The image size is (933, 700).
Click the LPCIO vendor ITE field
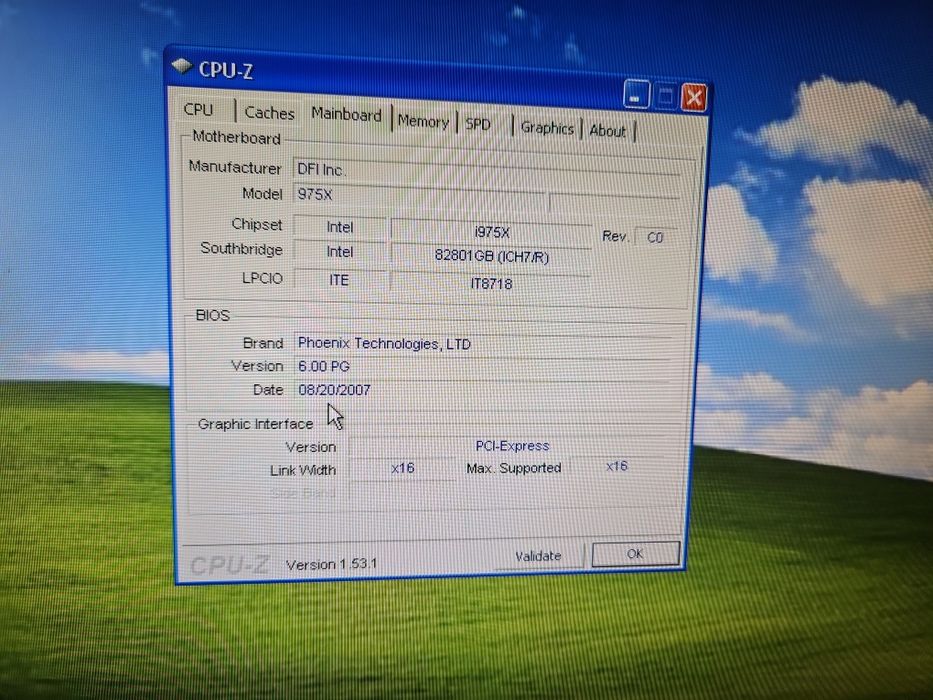click(340, 280)
